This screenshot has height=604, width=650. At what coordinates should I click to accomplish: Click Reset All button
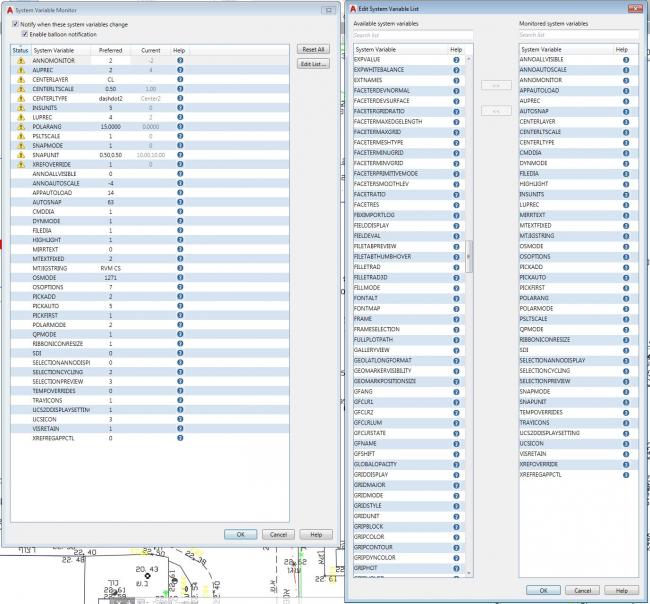pos(313,48)
